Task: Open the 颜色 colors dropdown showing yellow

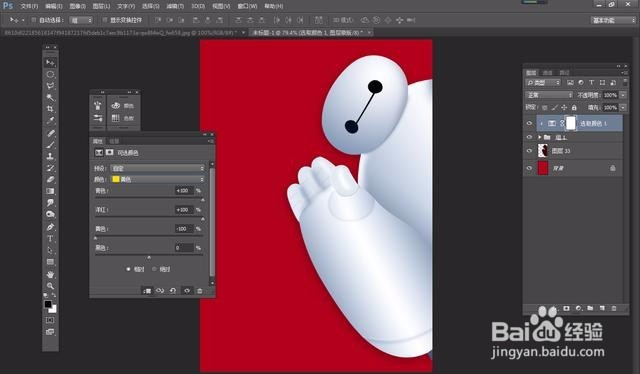Action: click(158, 179)
